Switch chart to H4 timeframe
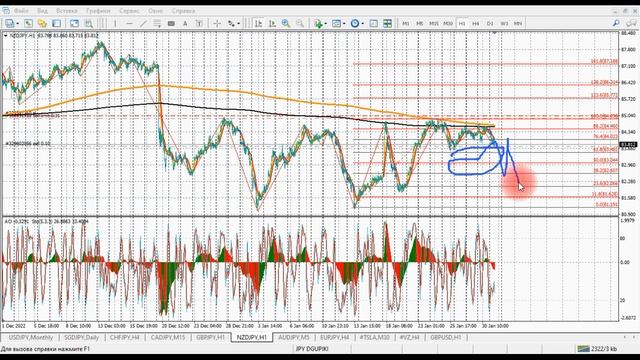 tap(476, 24)
